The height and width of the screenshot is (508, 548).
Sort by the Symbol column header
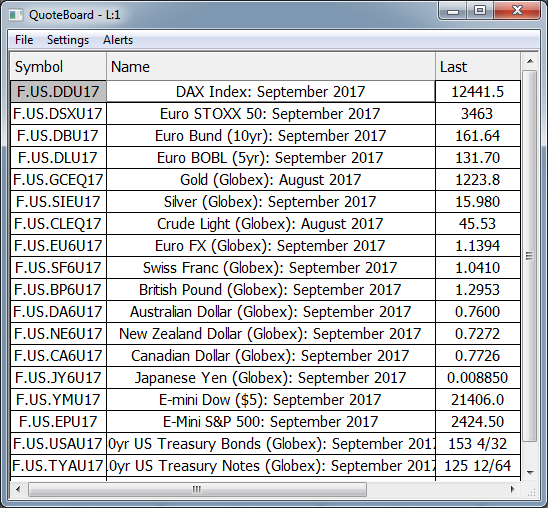tap(58, 67)
